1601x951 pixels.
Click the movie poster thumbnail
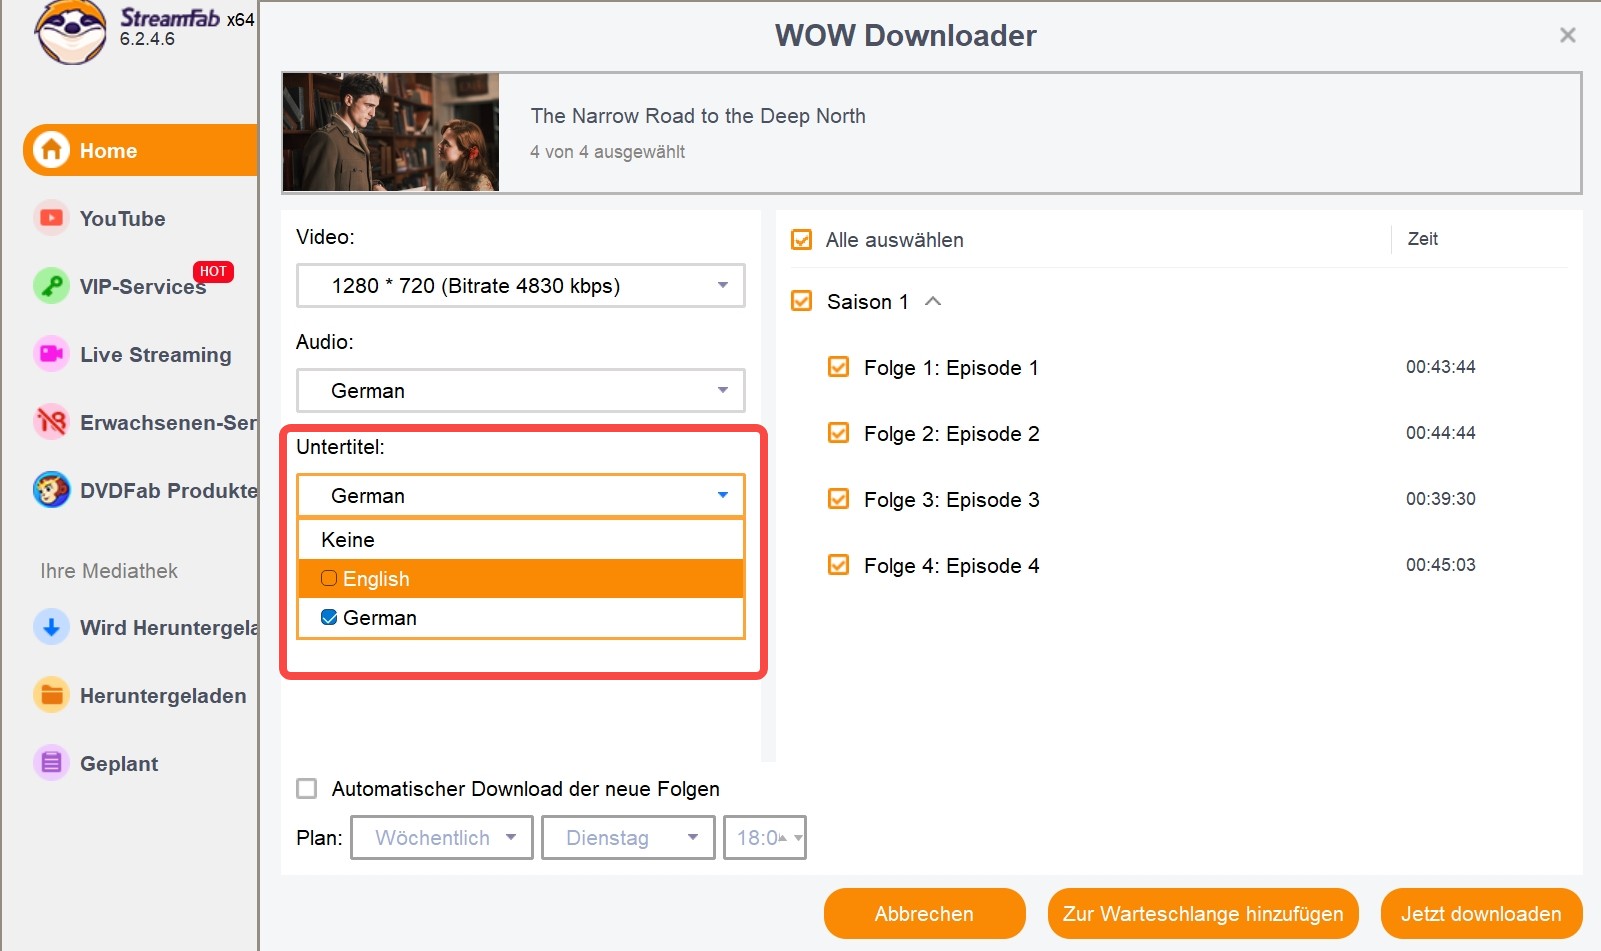391,132
